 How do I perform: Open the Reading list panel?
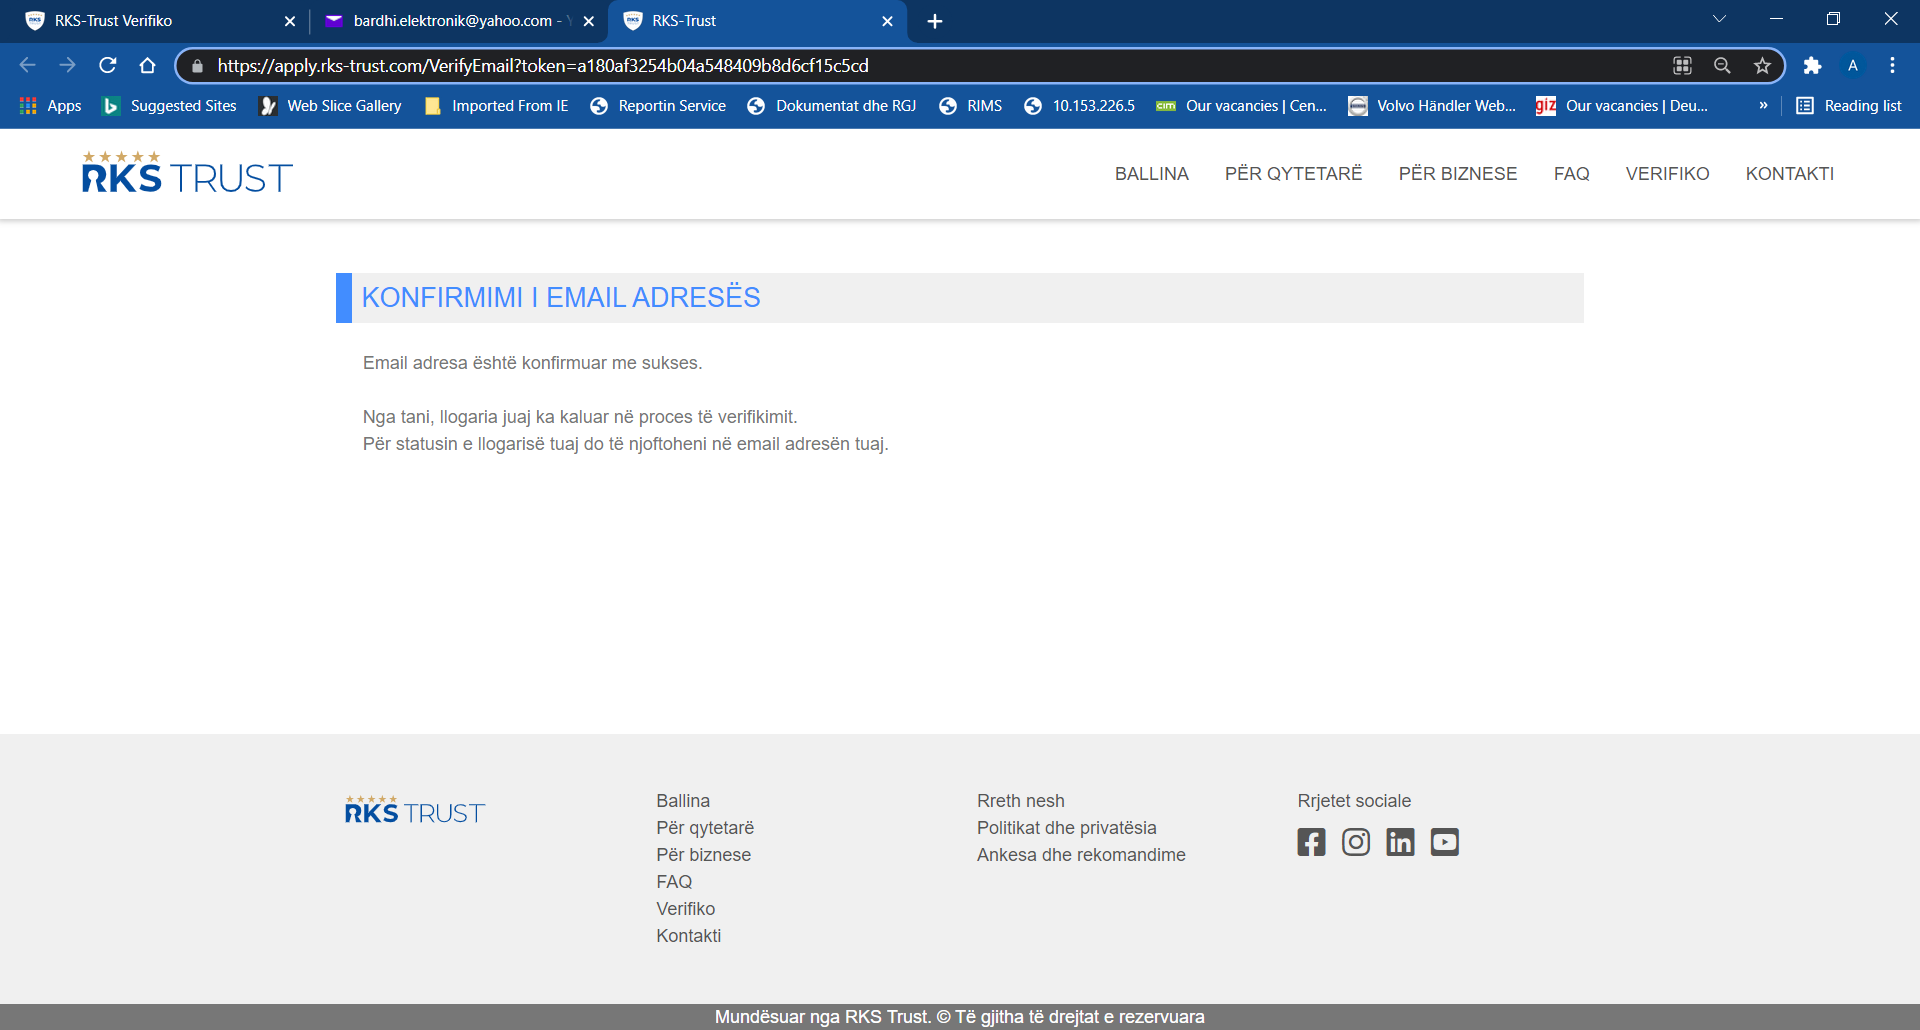click(1849, 106)
